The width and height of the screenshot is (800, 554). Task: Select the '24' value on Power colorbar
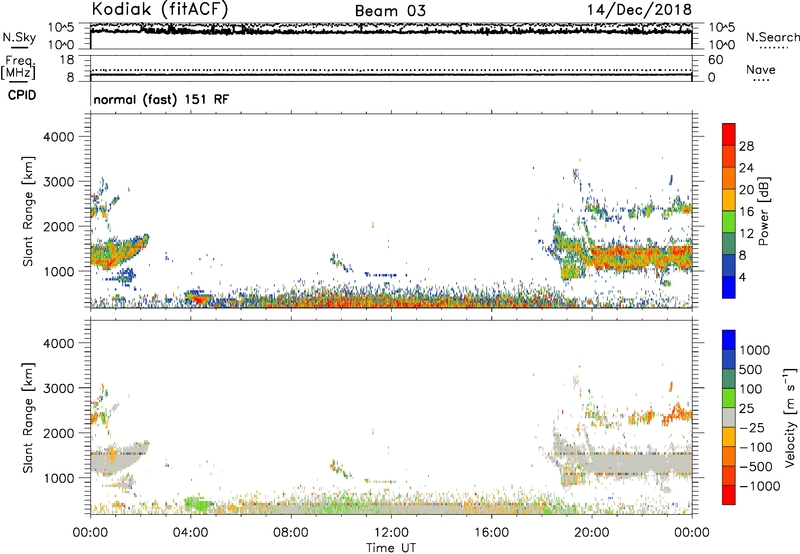(x=746, y=168)
